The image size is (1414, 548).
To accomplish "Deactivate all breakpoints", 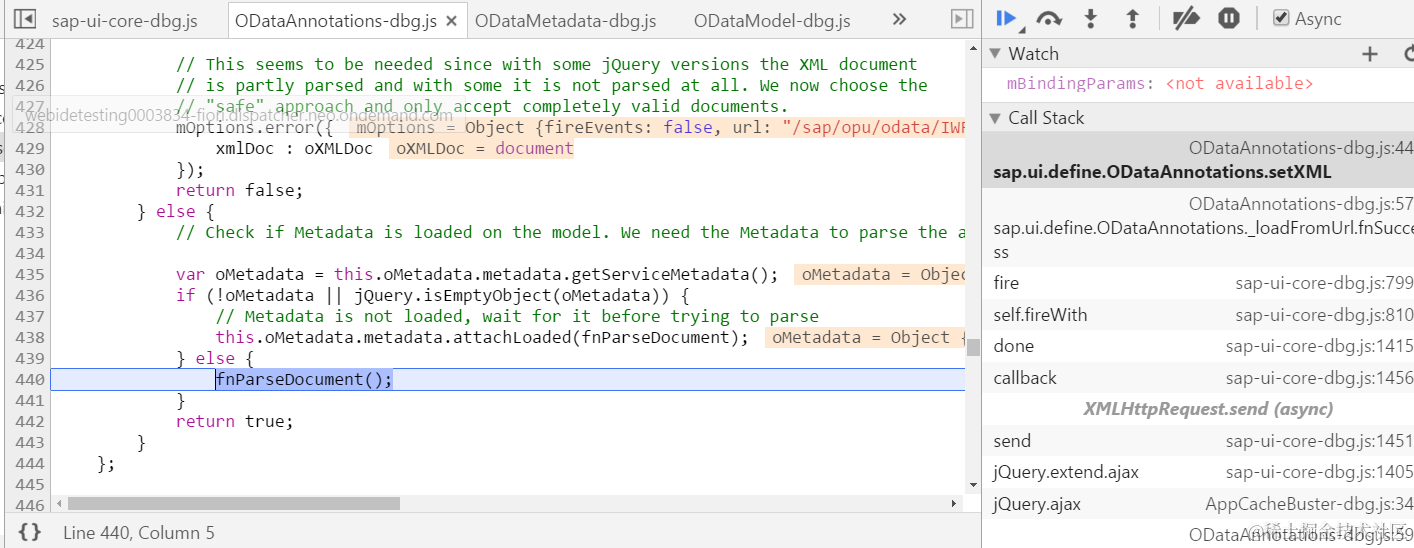I will pyautogui.click(x=1186, y=18).
